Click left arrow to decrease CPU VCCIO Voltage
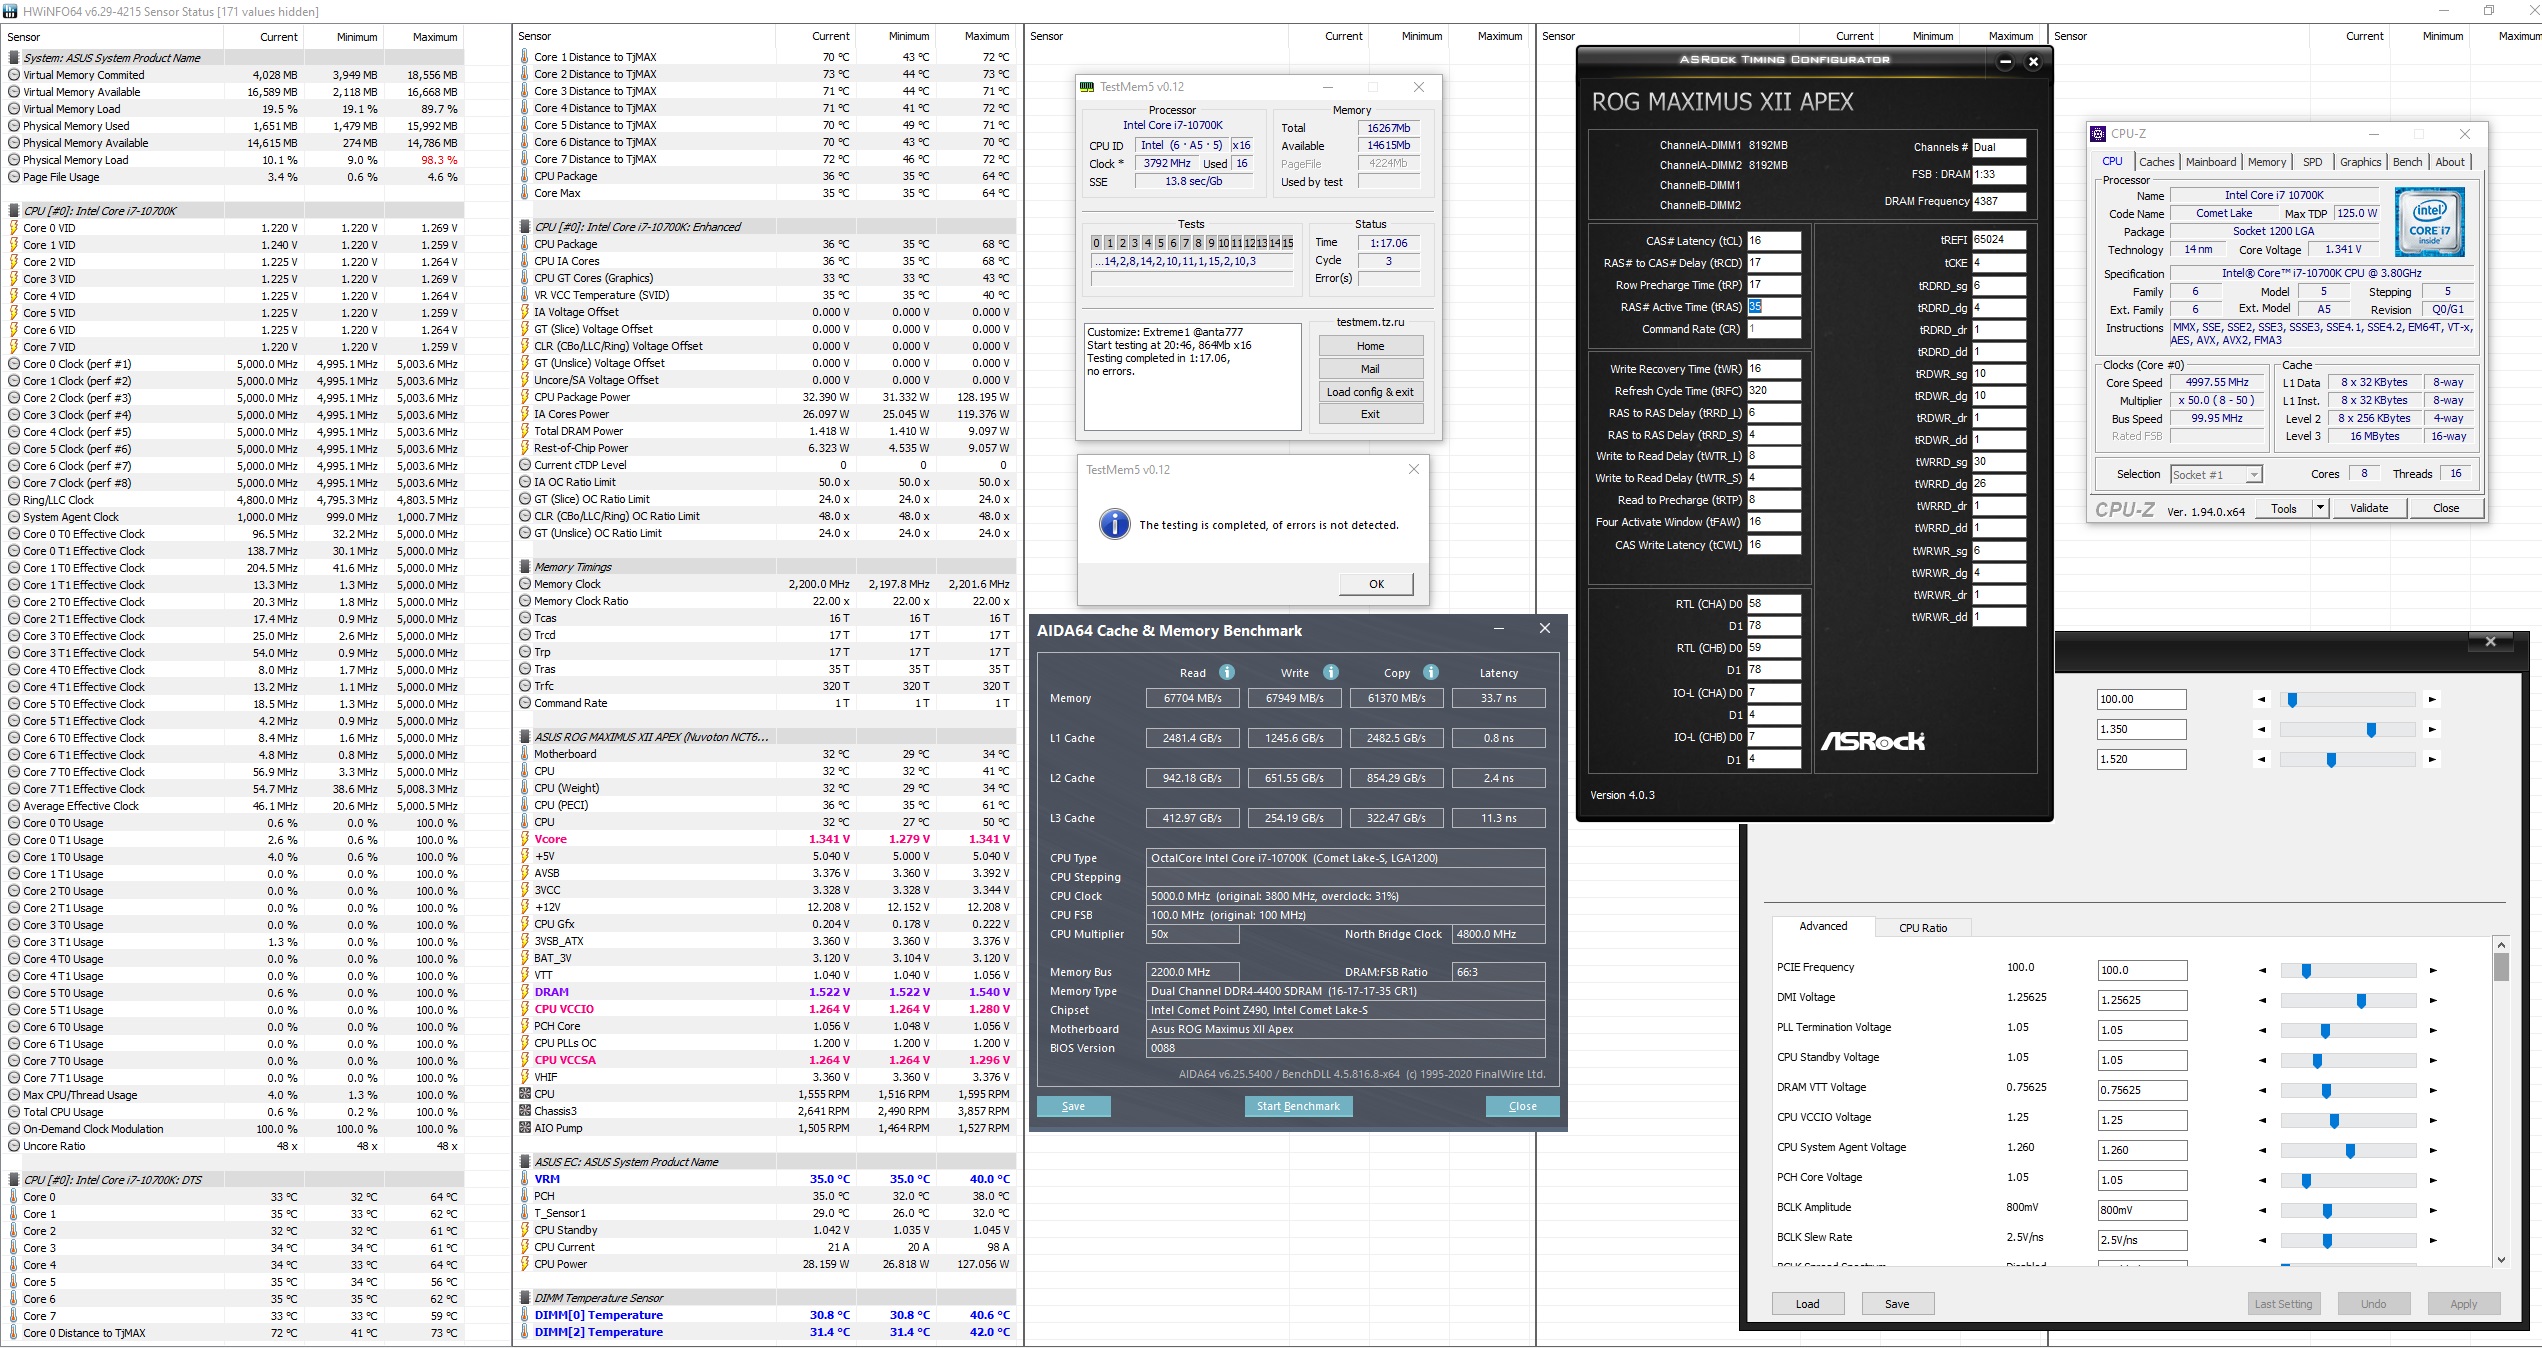 2262,1120
